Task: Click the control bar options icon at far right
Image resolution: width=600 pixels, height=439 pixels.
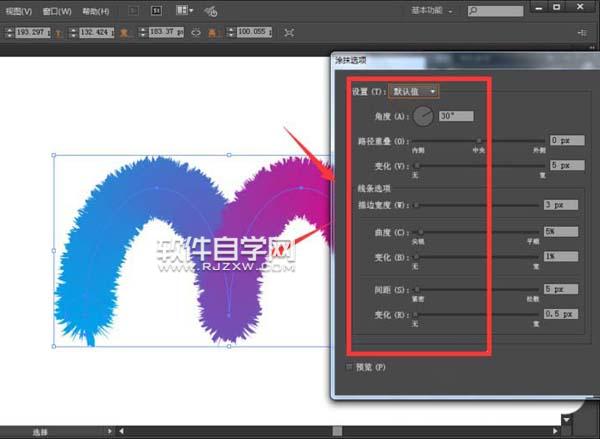Action: (582, 33)
